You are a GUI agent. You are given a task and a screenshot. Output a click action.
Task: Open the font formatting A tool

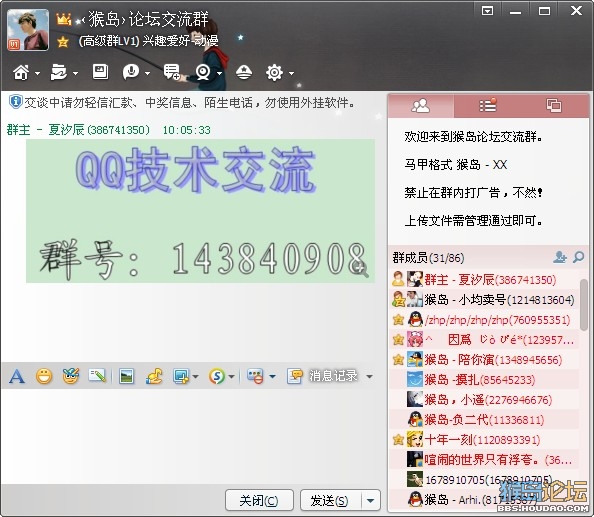pyautogui.click(x=17, y=376)
